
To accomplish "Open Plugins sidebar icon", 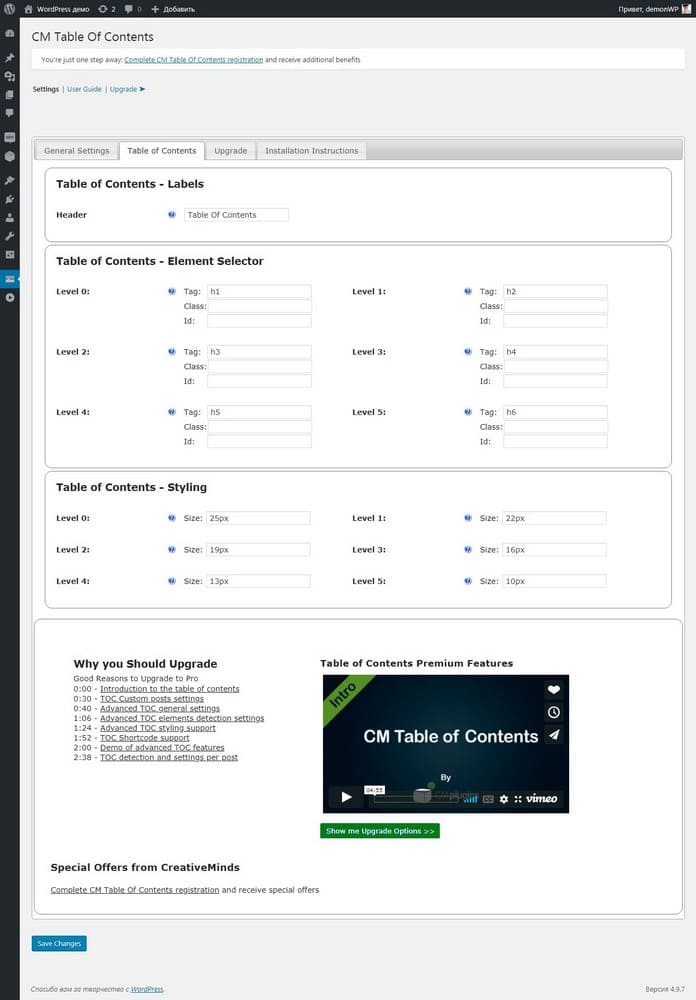I will (10, 199).
